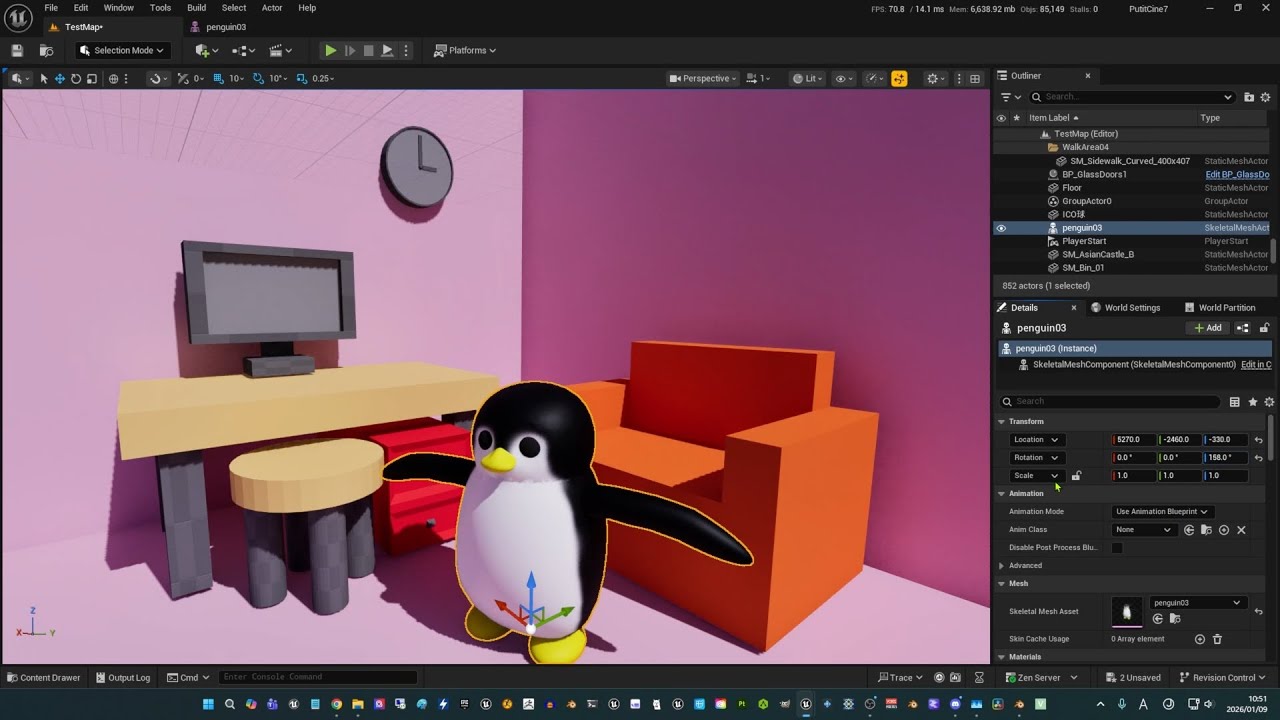Image resolution: width=1280 pixels, height=720 pixels.
Task: Click the Location X value 5270.0
Action: 1133,440
